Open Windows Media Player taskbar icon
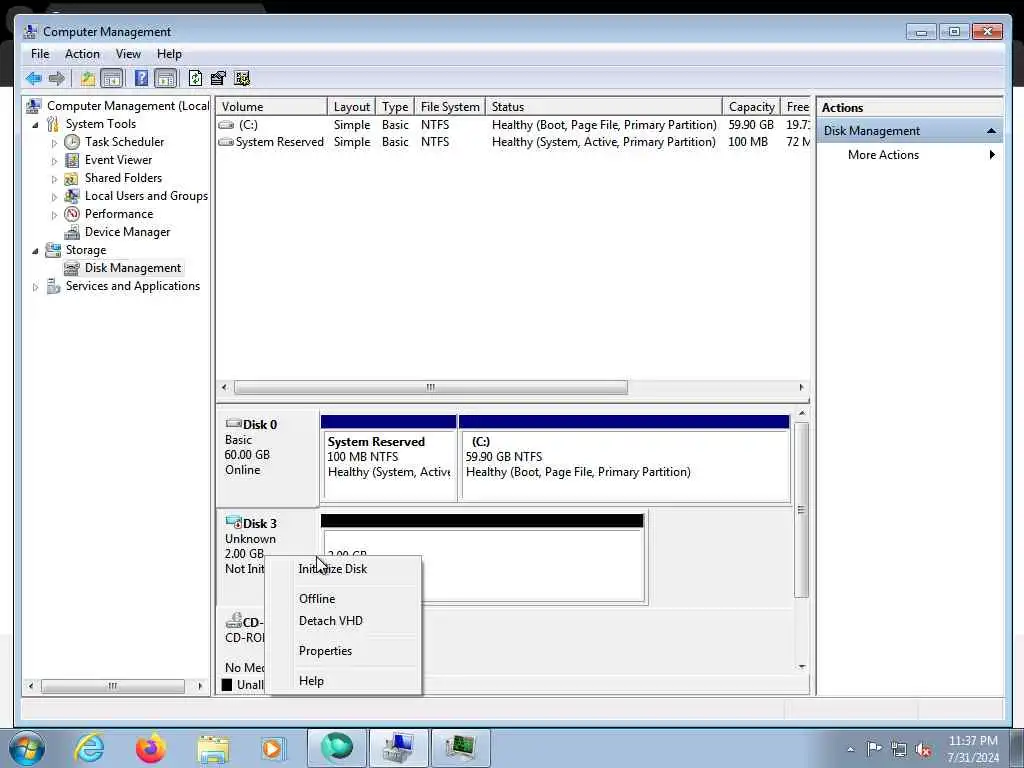Screen dimensions: 1024x768 [272, 749]
